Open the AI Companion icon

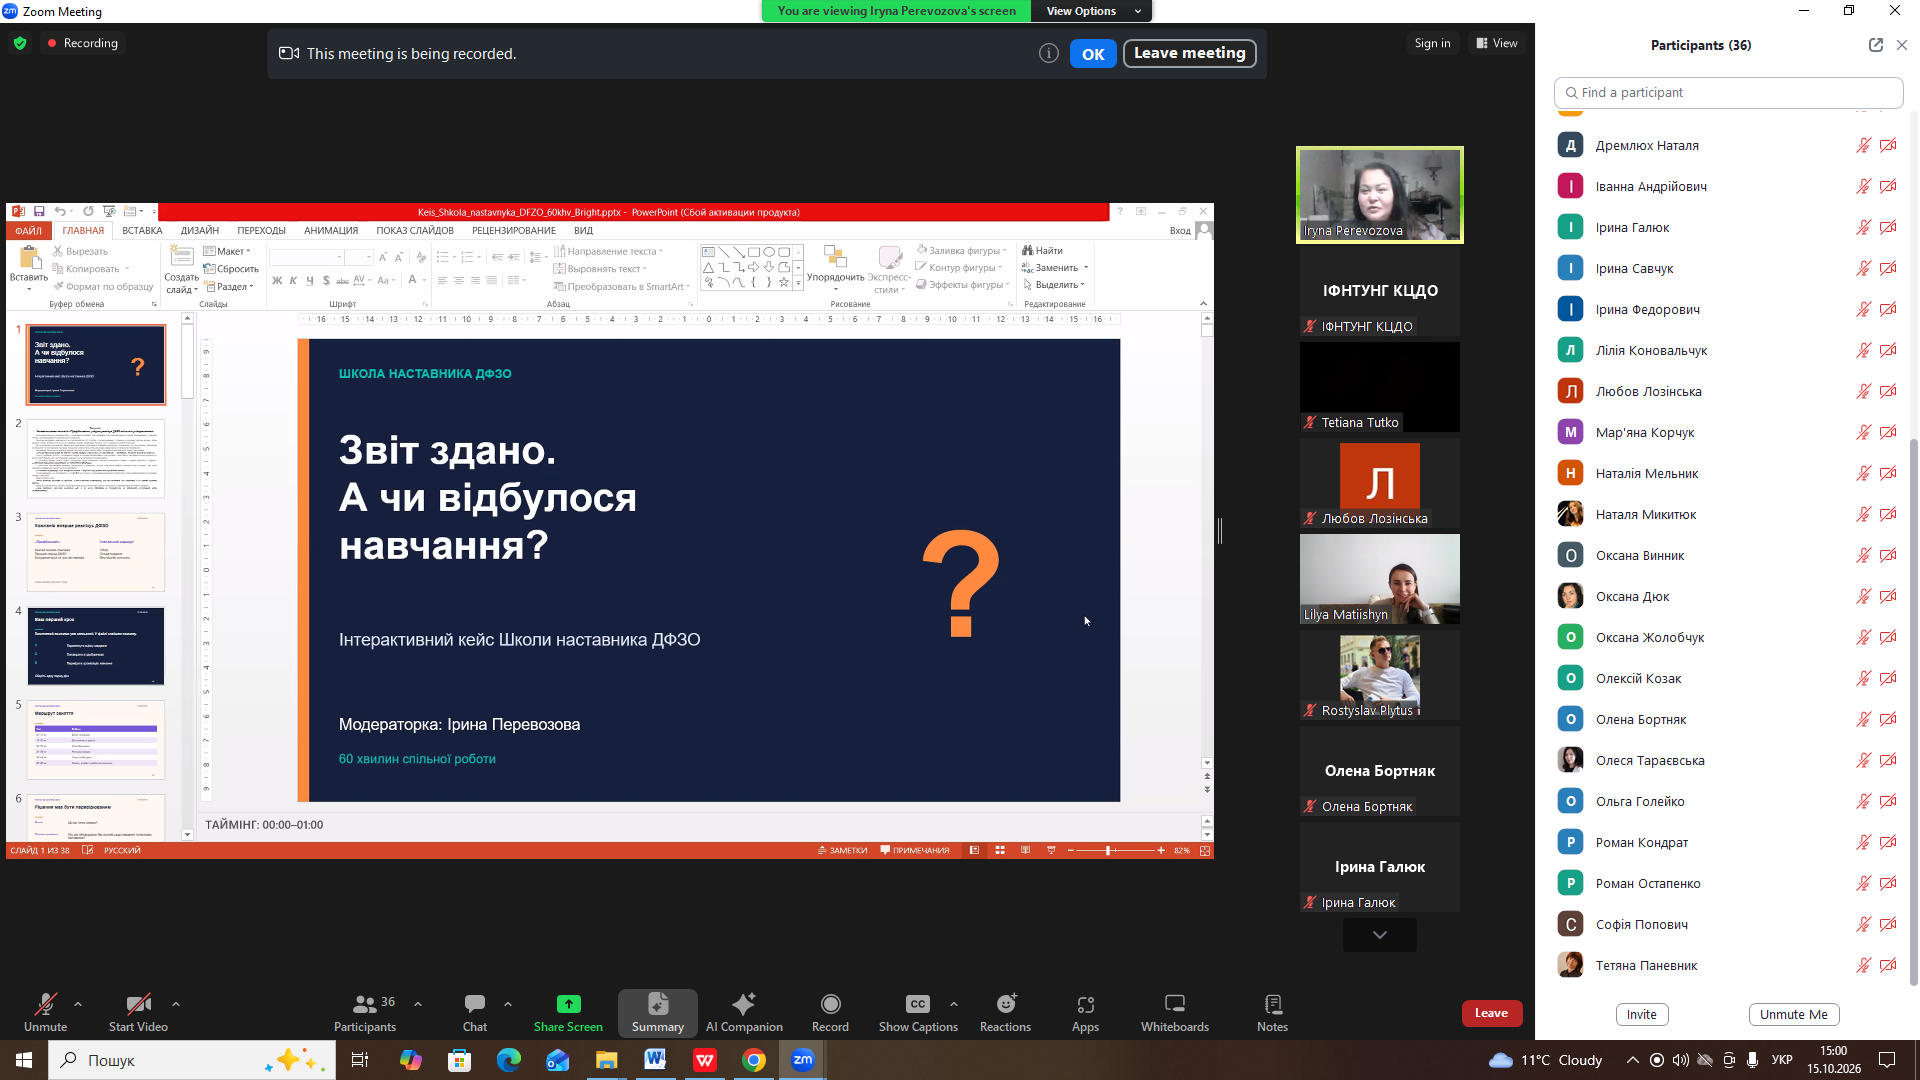[744, 1004]
